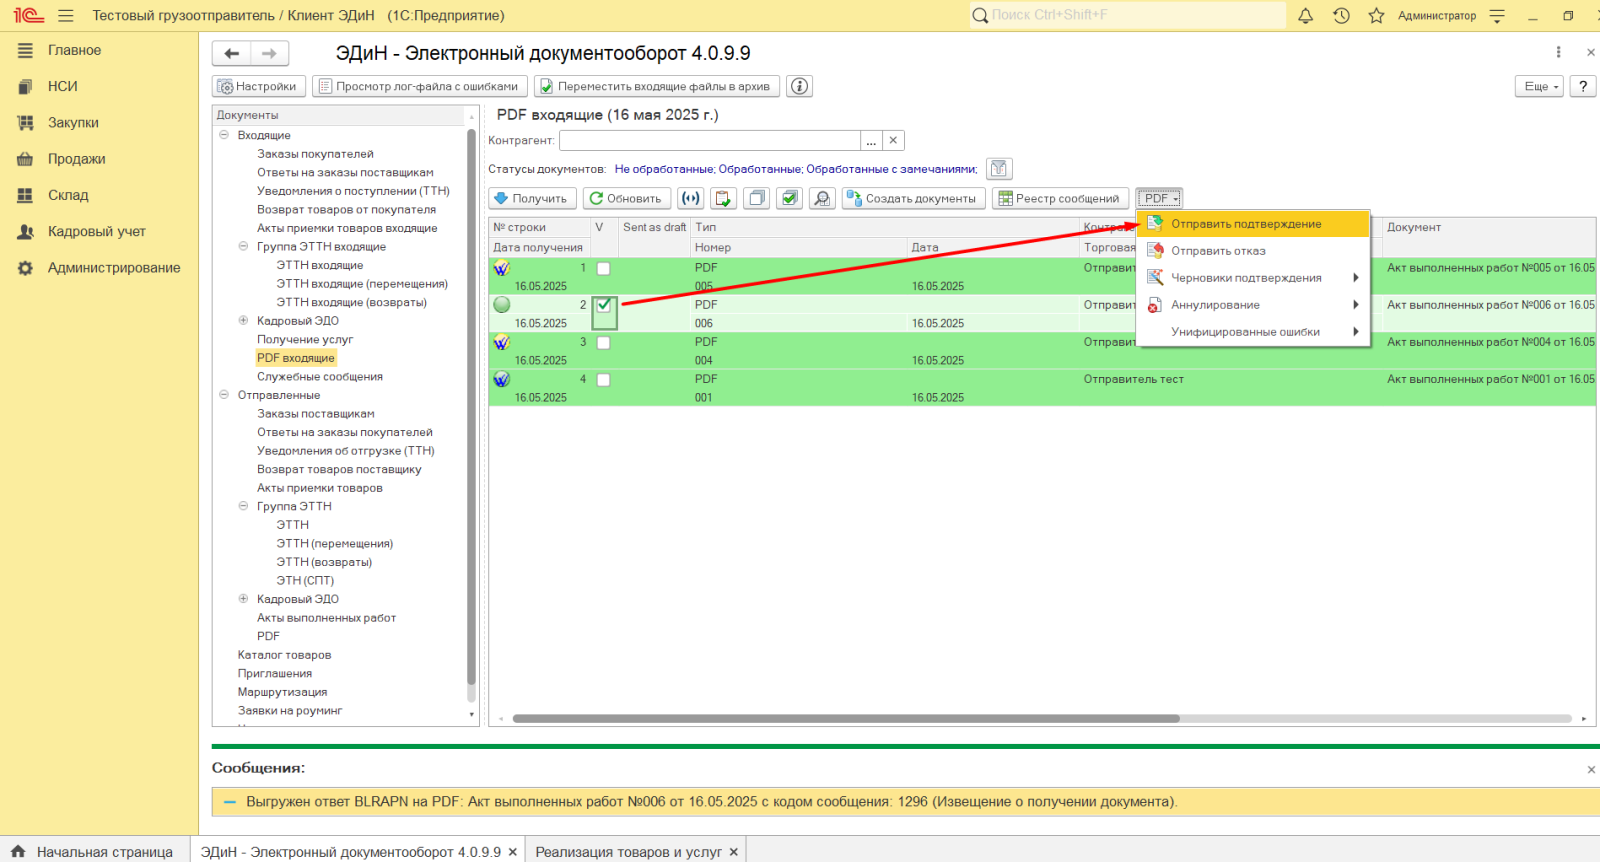Select Отправить подтверждение menu item
The height and width of the screenshot is (862, 1600).
point(1254,224)
